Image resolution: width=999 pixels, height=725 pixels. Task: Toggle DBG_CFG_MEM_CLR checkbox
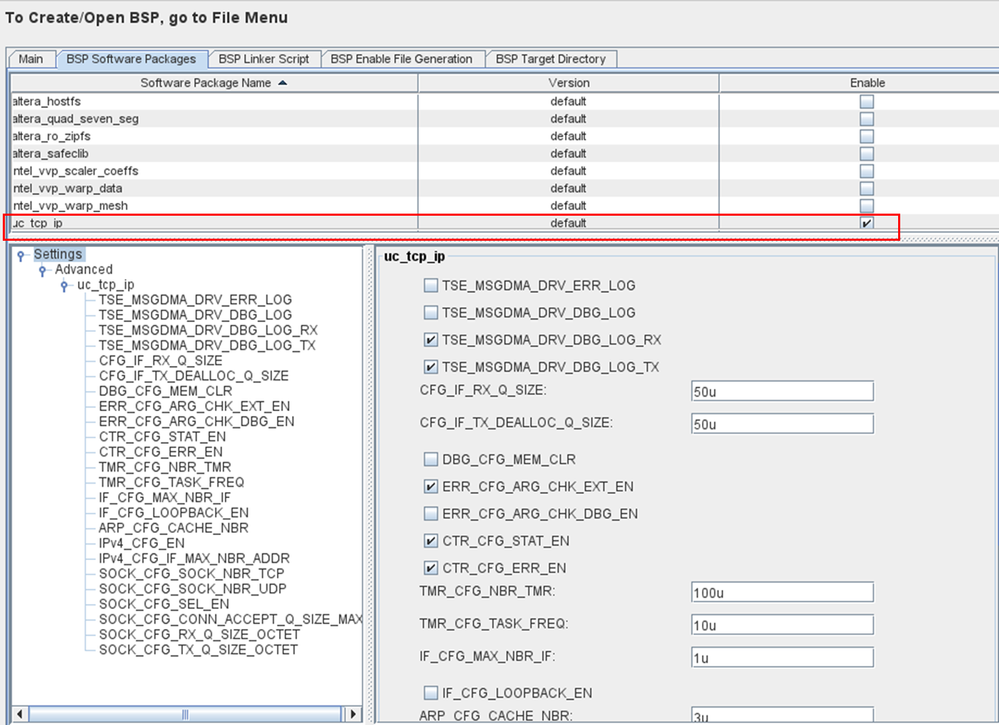(x=431, y=460)
